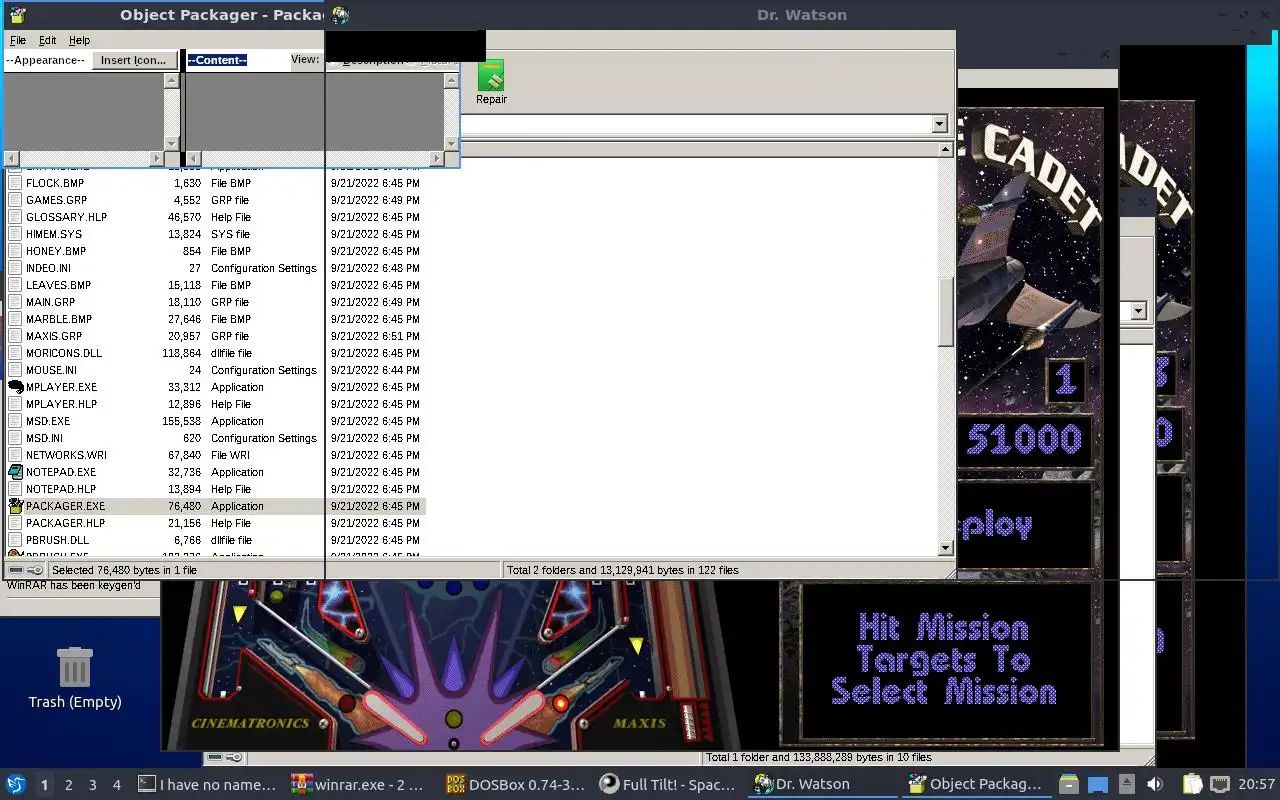The width and height of the screenshot is (1280, 800).
Task: Switch to workspace 2
Action: point(68,784)
